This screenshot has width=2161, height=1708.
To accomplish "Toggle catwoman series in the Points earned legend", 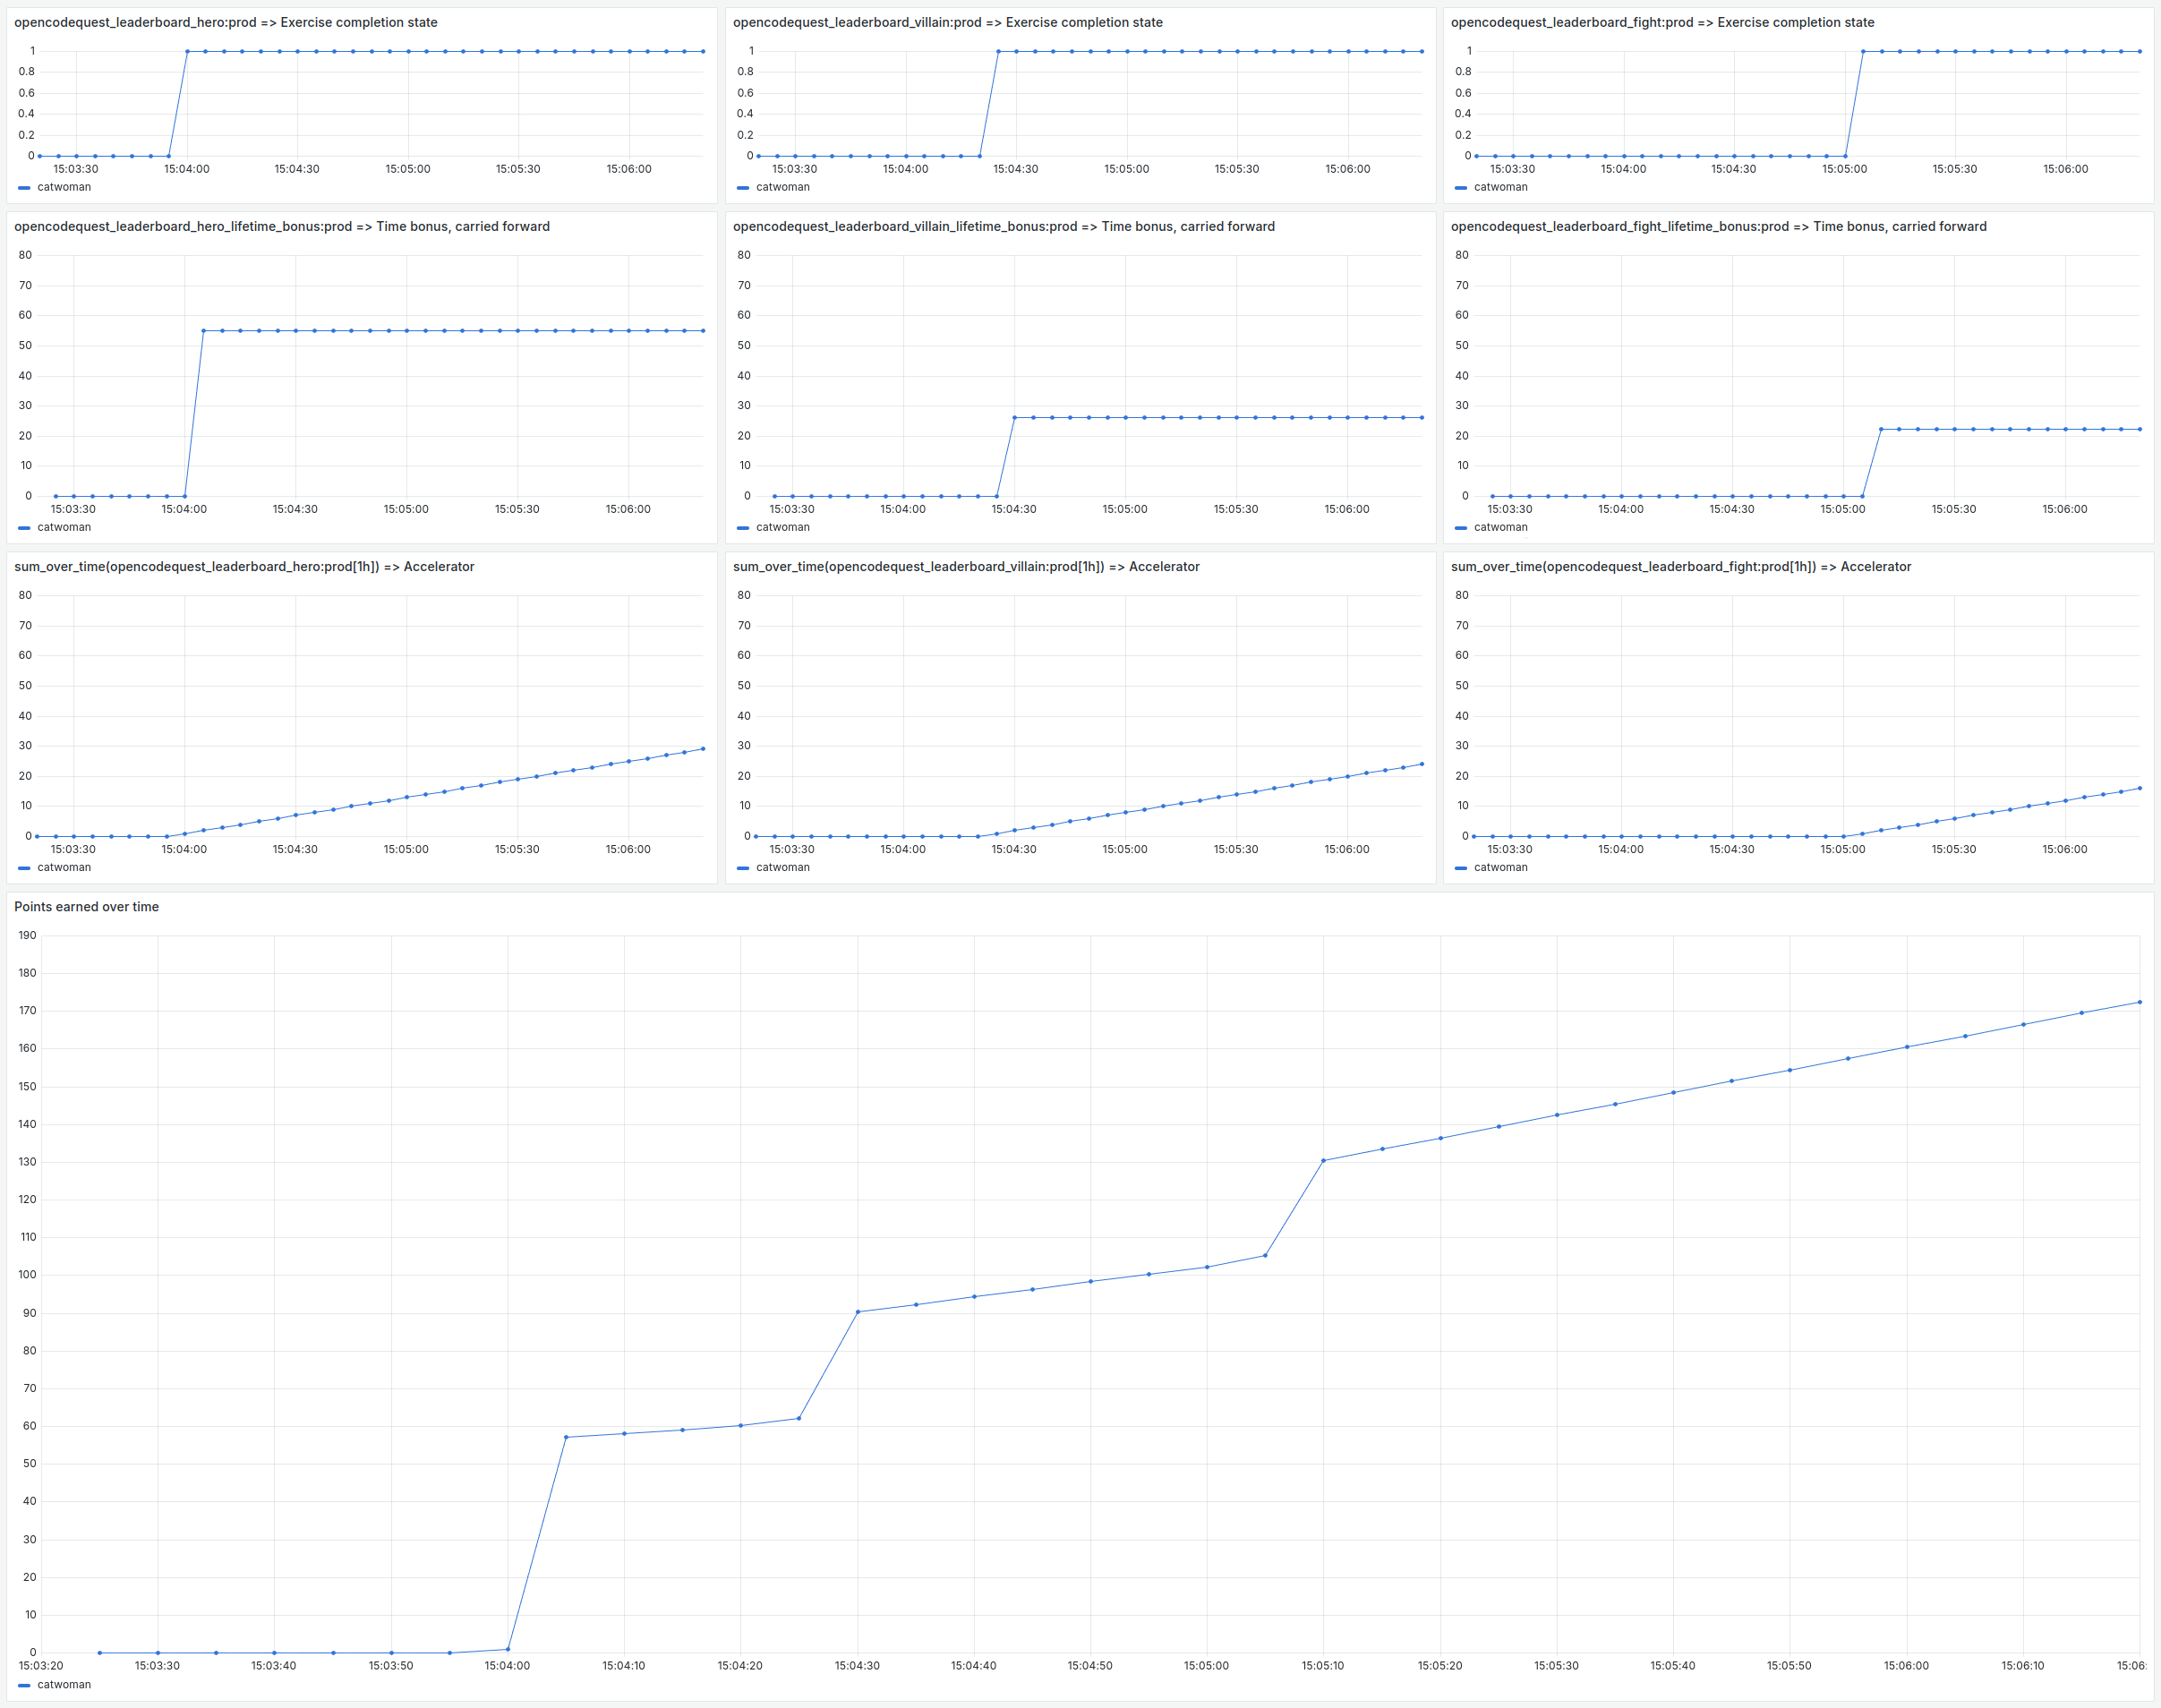I will pyautogui.click(x=64, y=1684).
